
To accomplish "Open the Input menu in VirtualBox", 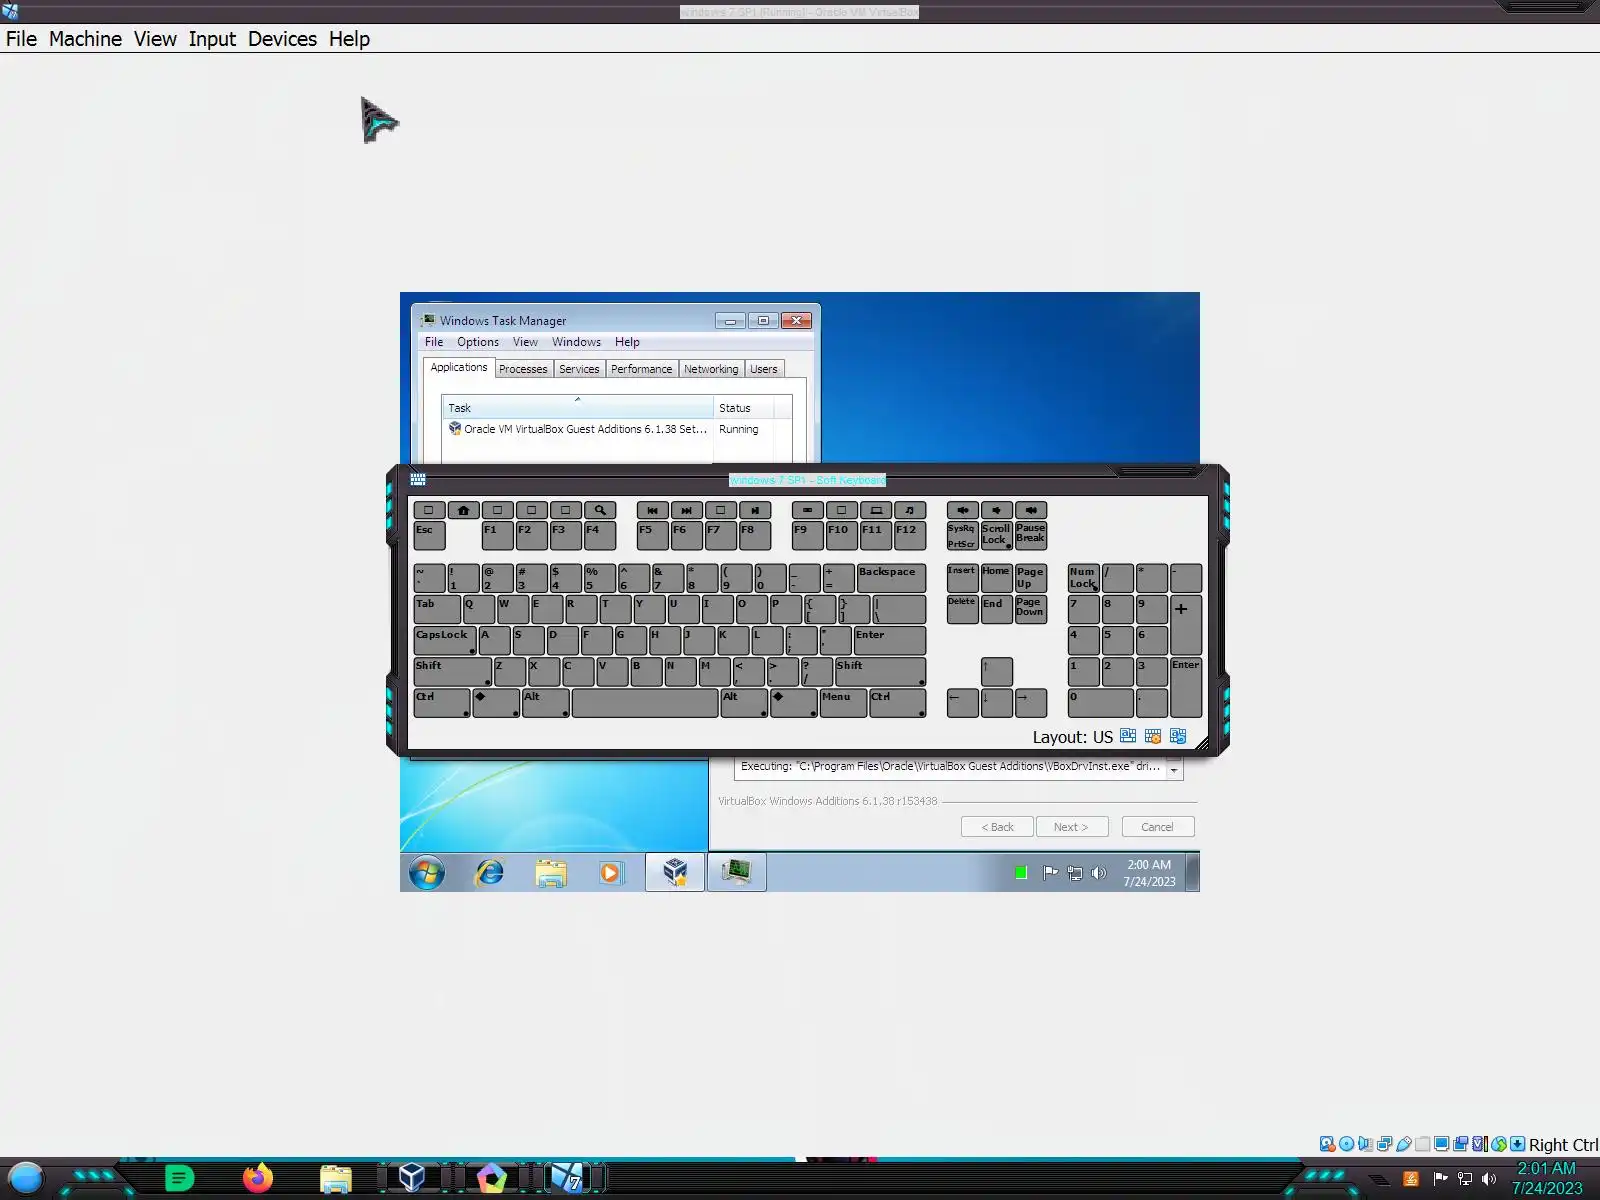I will click(x=212, y=39).
